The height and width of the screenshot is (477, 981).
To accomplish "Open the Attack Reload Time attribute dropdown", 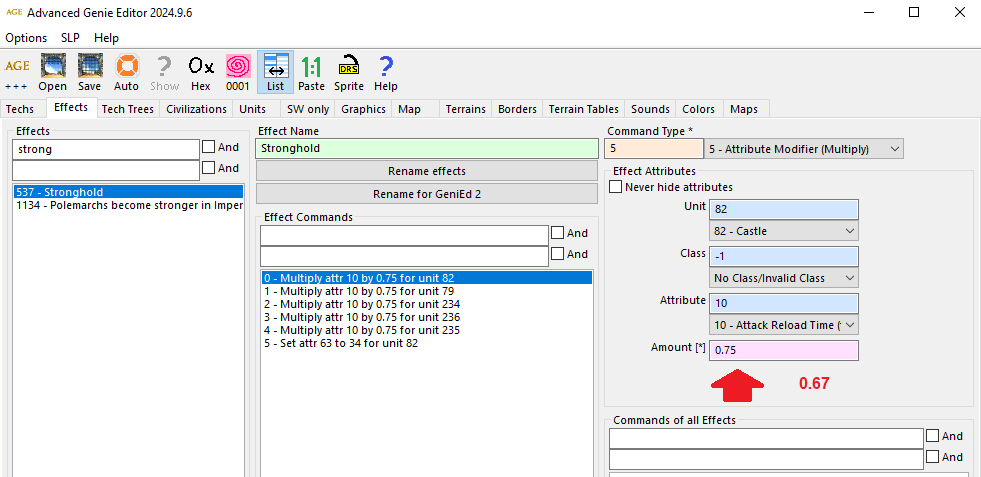I will [x=783, y=325].
